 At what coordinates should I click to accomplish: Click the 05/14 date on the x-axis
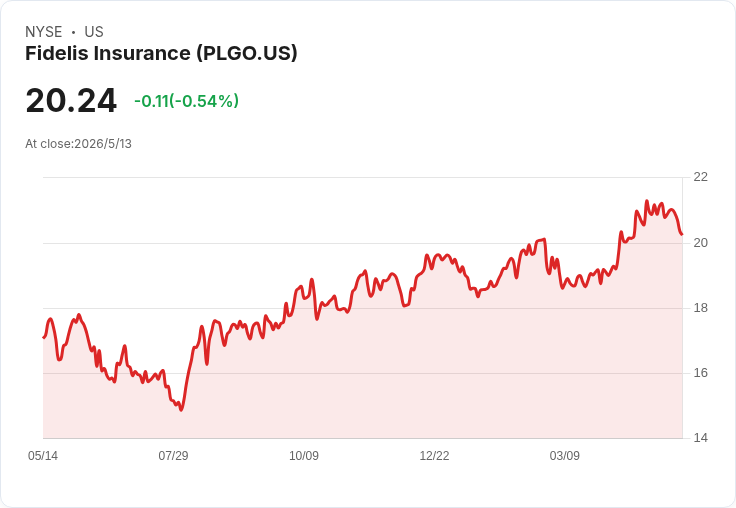click(x=43, y=455)
